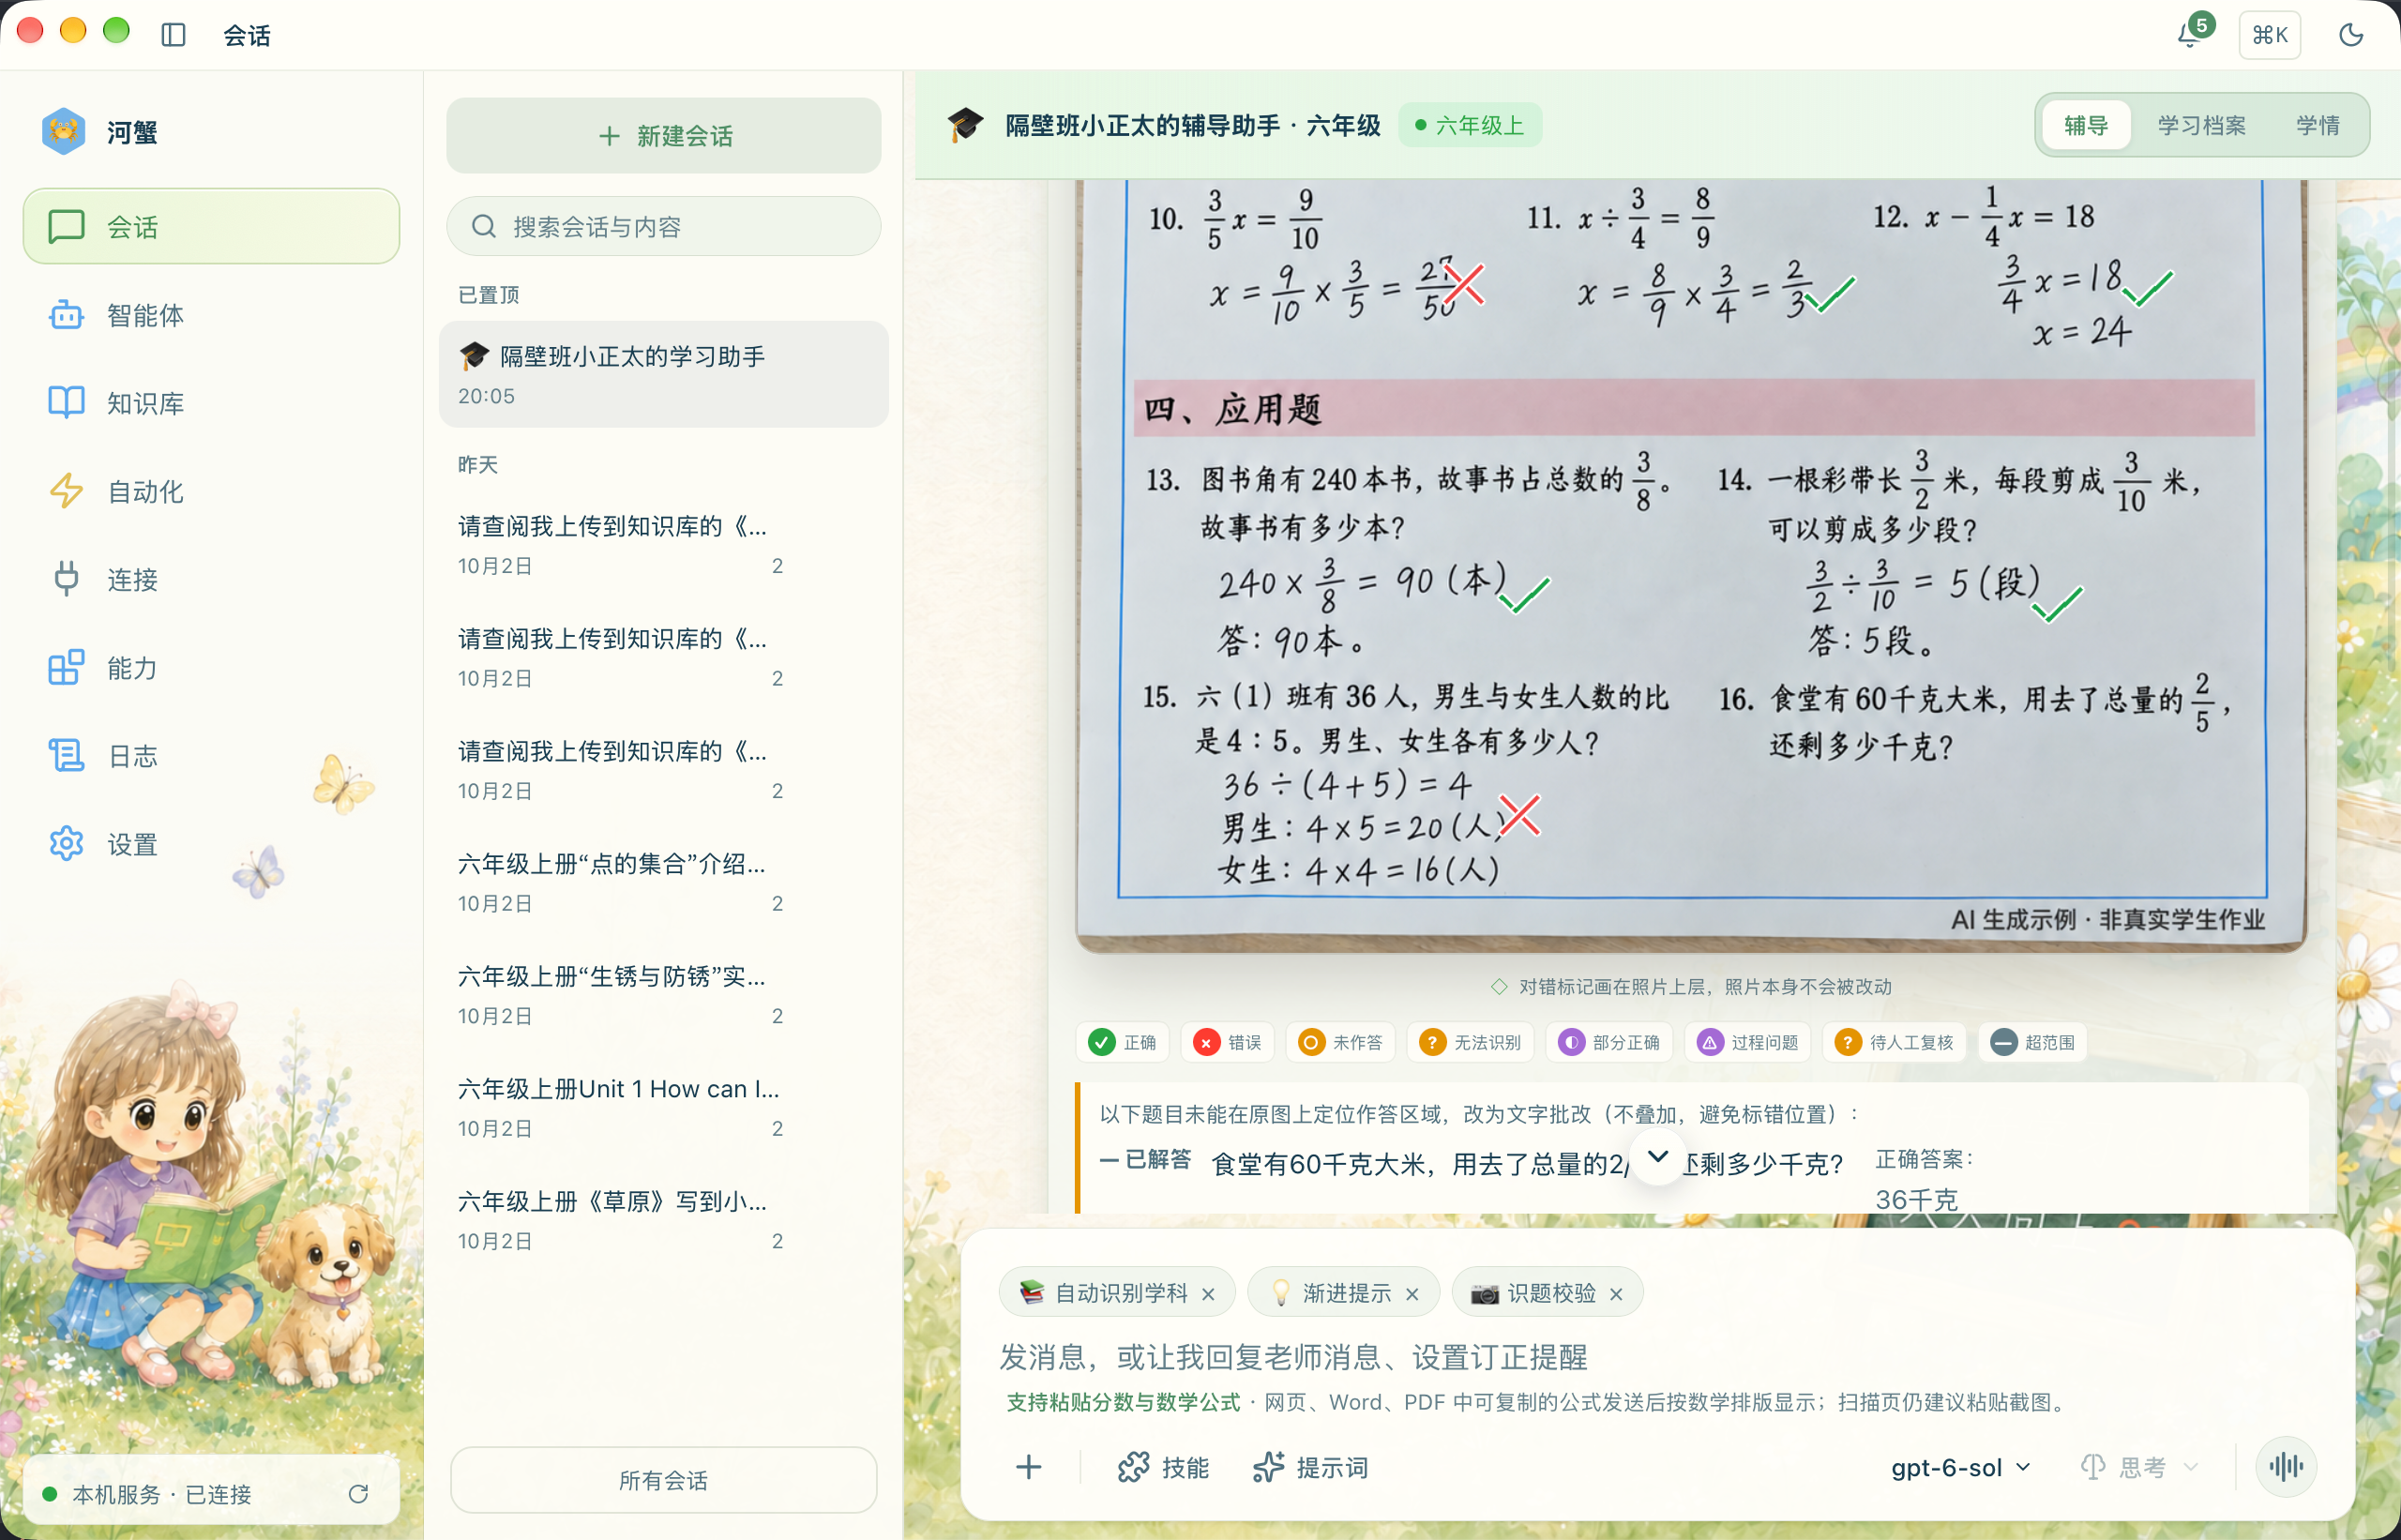
Task: Remove the 渐进提示 chip
Action: coord(1412,1293)
